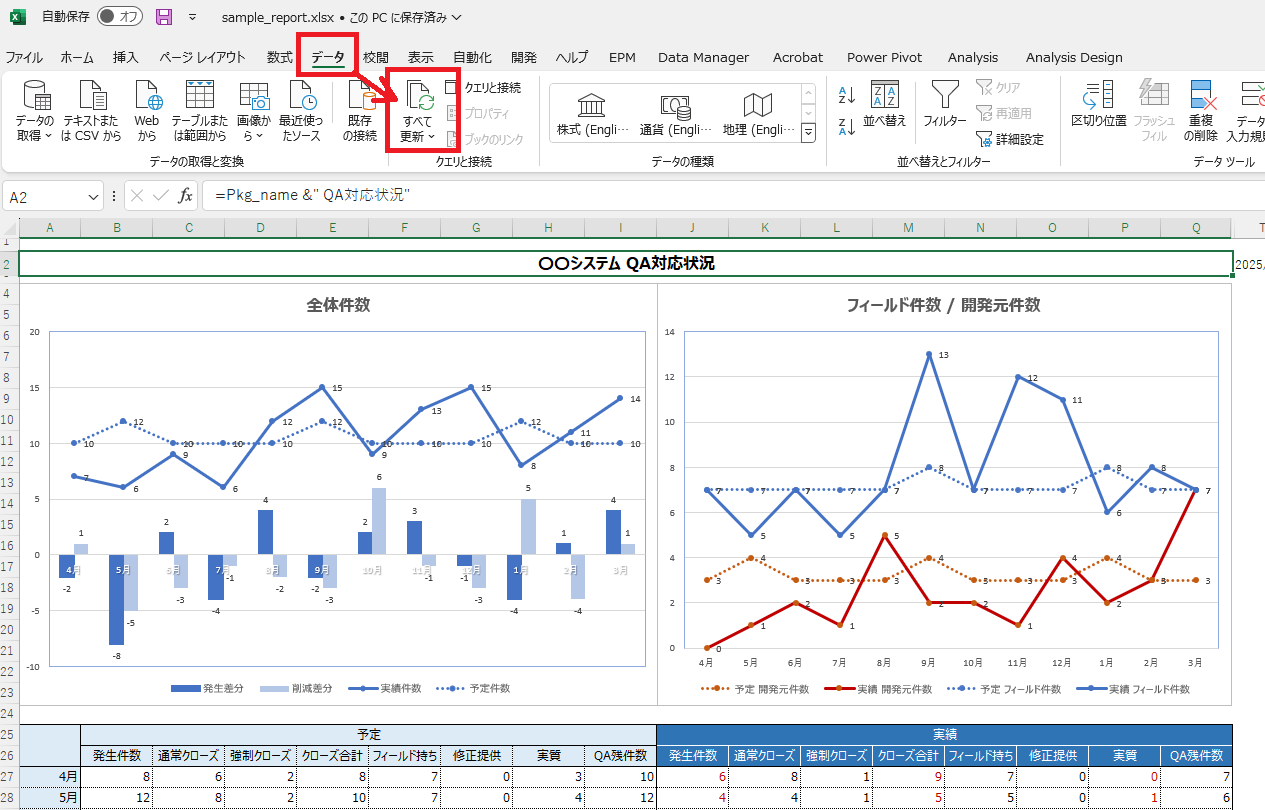
Task: Click the Name Box showing A2
Action: 45,197
